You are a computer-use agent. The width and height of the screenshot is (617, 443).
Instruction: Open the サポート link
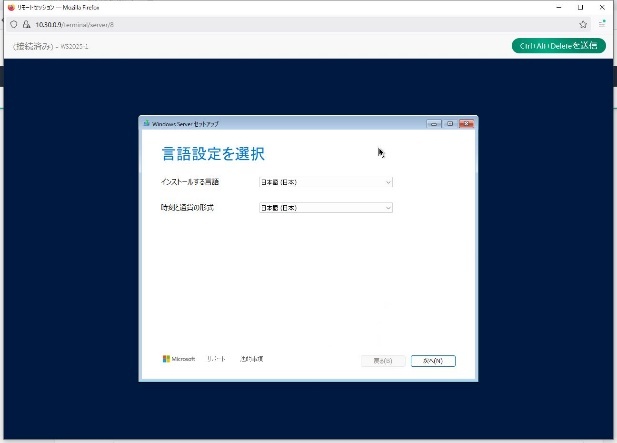(216, 358)
